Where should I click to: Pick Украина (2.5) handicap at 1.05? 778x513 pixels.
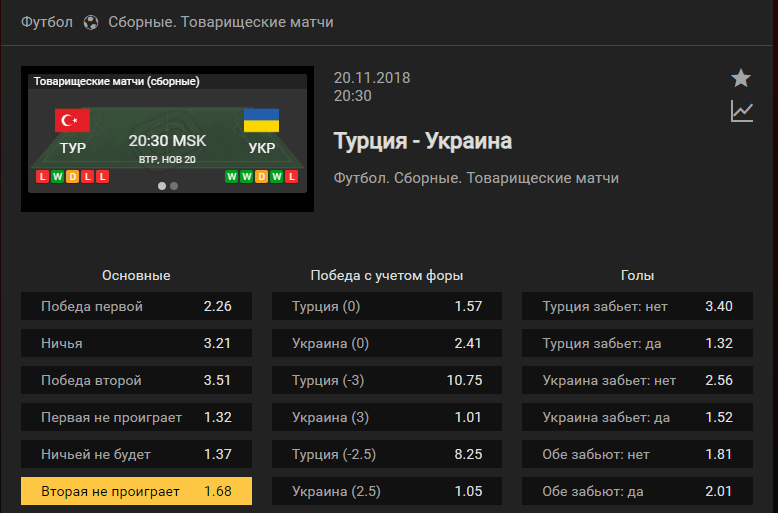pos(387,491)
